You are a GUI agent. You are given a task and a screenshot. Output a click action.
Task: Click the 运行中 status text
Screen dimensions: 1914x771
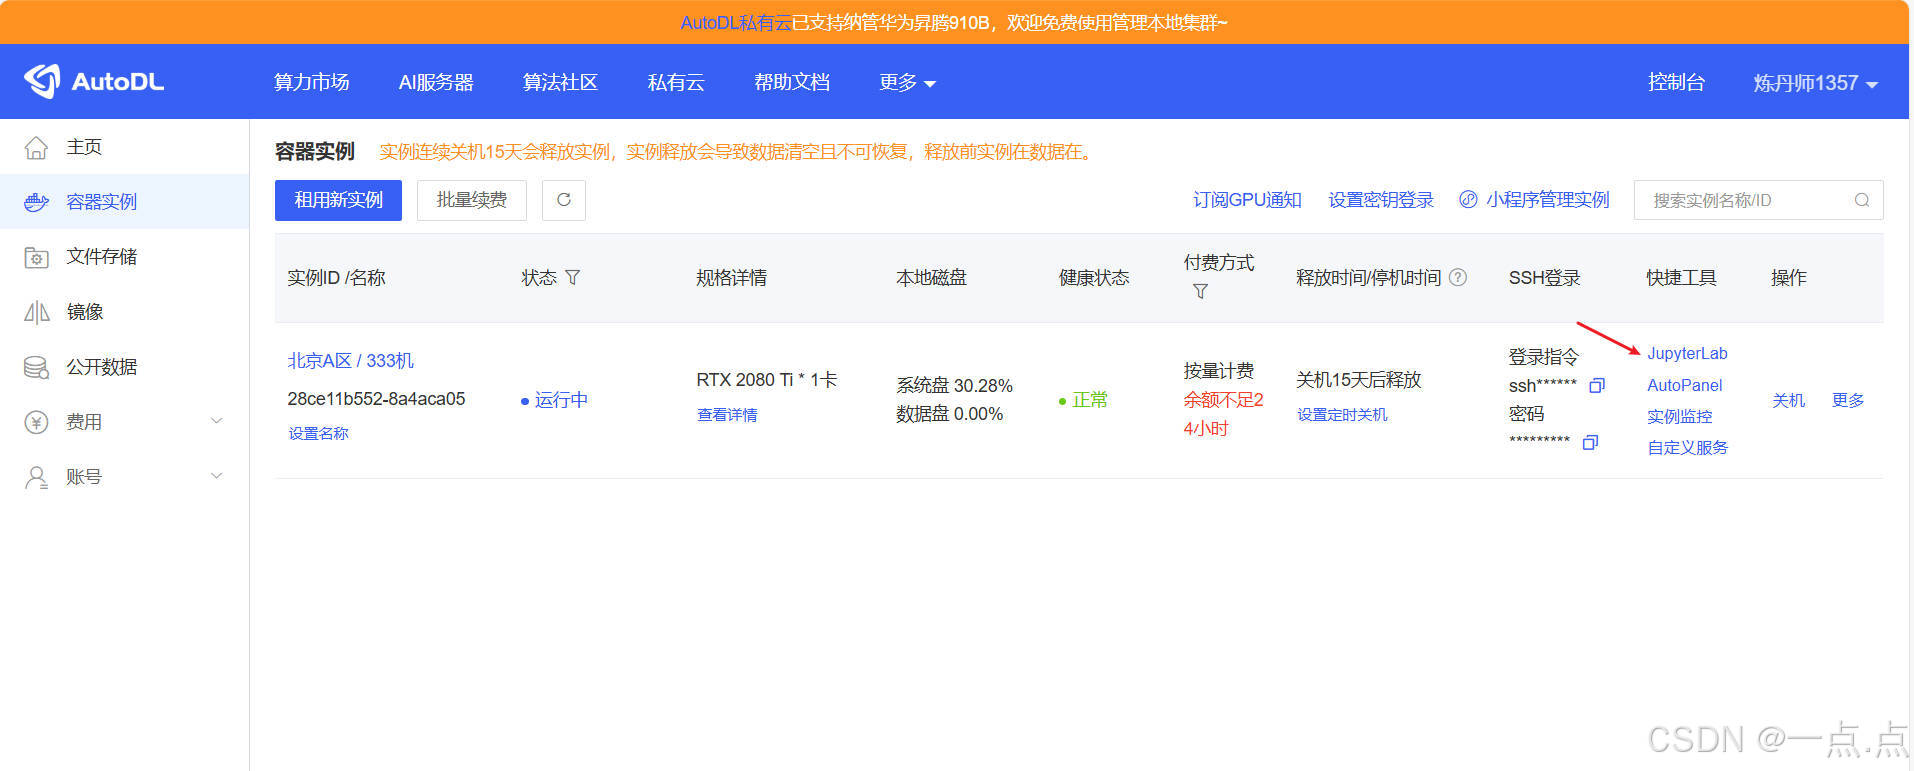[561, 400]
